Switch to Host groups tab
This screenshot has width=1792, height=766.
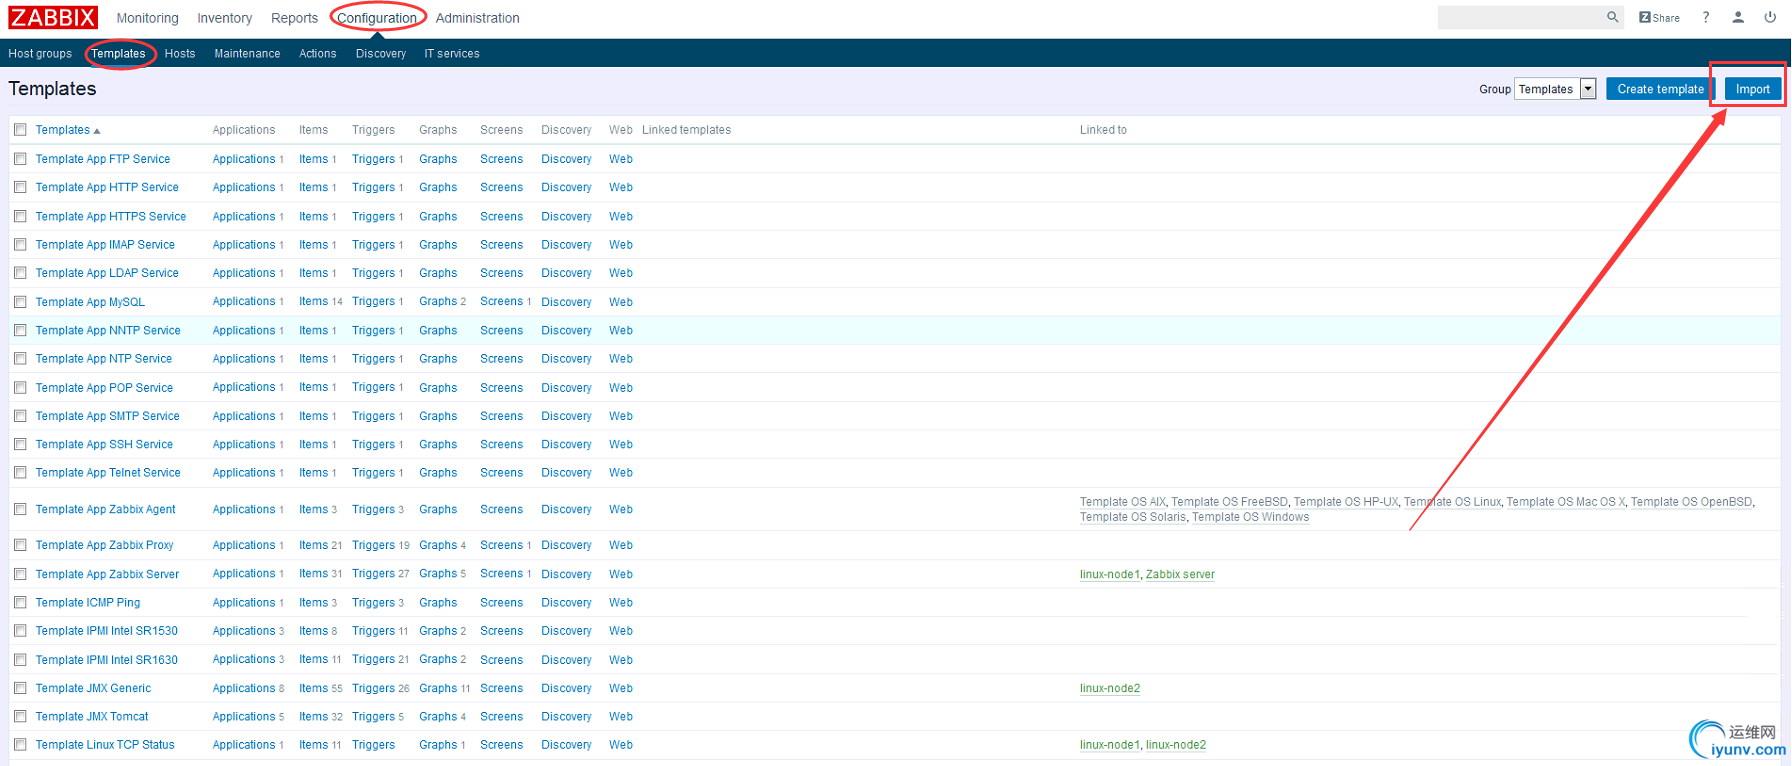tap(40, 54)
